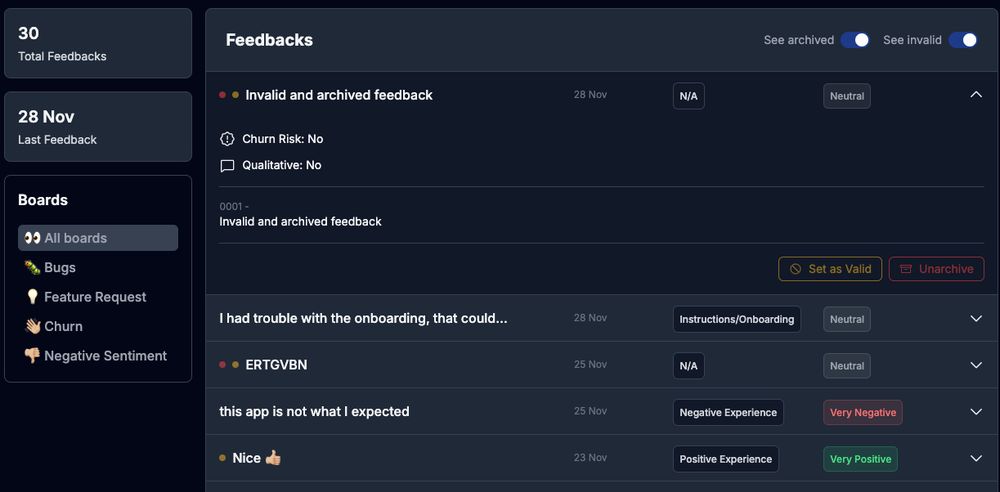The height and width of the screenshot is (492, 1000).
Task: Click the lightbulb icon for Feature Request
Action: click(33, 297)
